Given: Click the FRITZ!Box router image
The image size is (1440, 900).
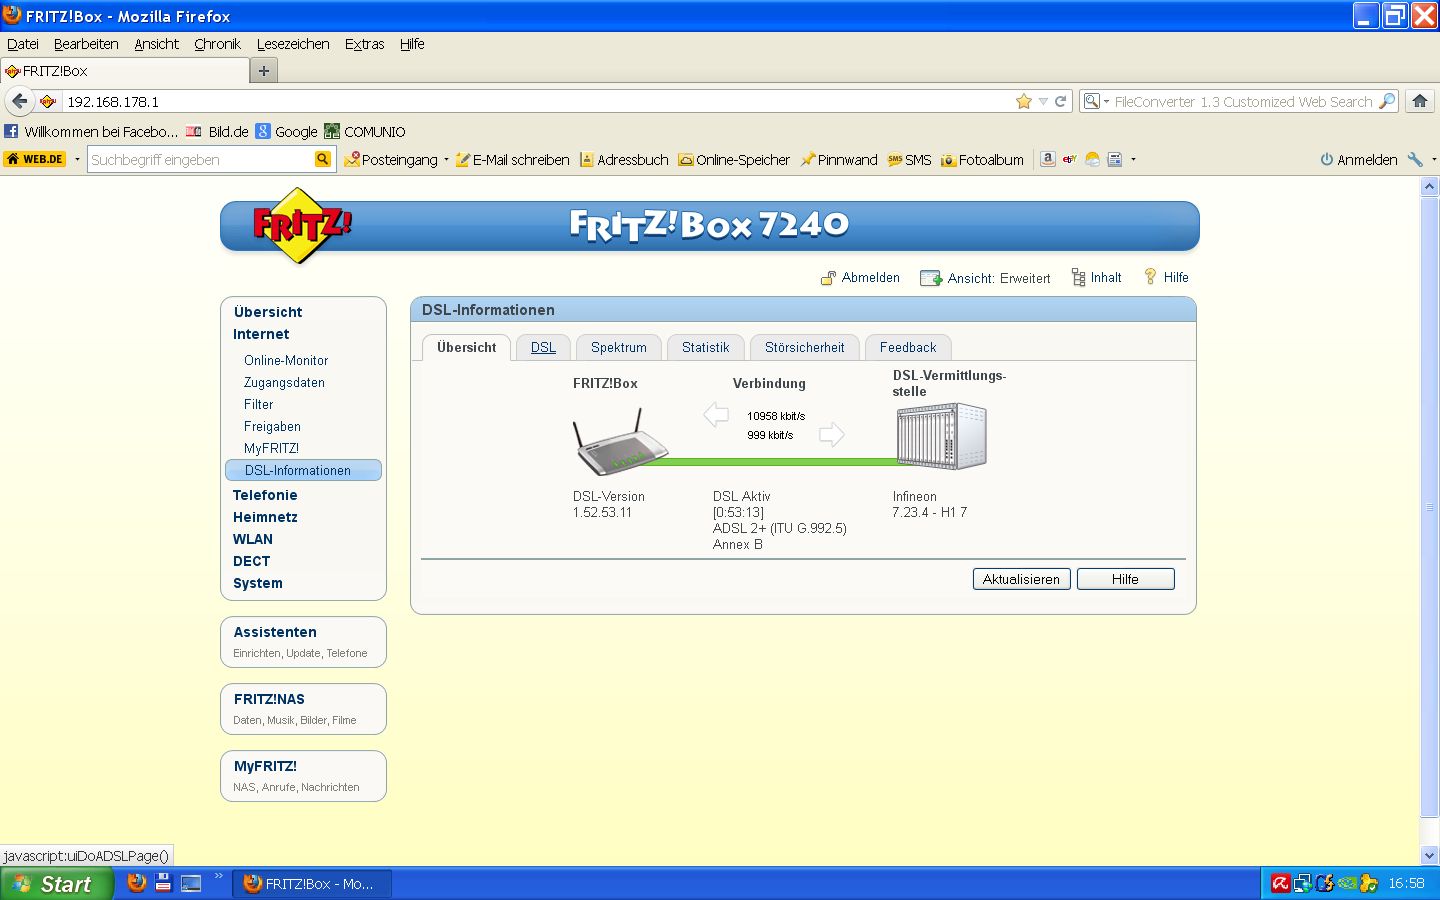Looking at the screenshot, I should coord(620,442).
